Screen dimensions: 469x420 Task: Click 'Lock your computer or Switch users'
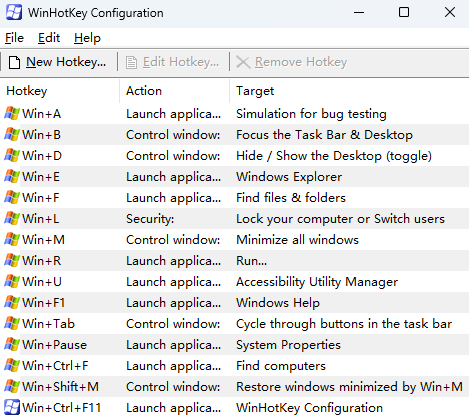click(340, 219)
